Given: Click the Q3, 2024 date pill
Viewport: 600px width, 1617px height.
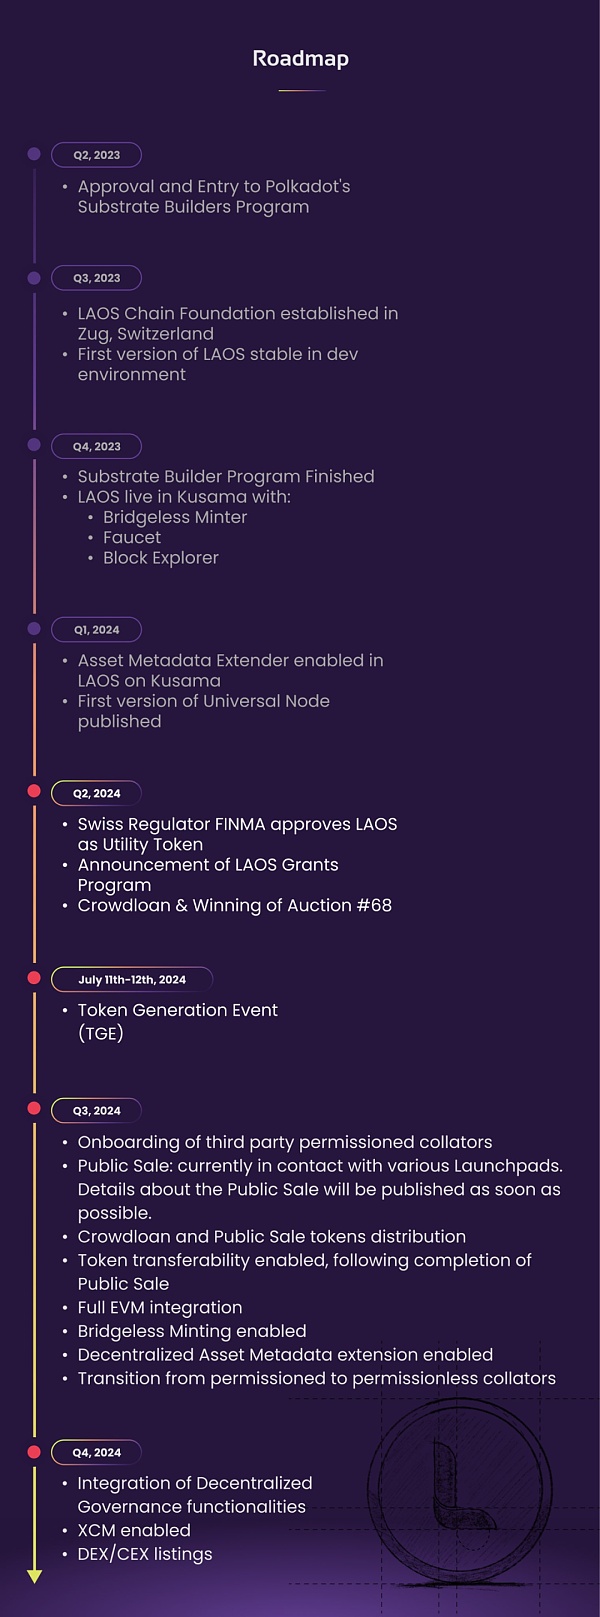Looking at the screenshot, I should tap(96, 1110).
